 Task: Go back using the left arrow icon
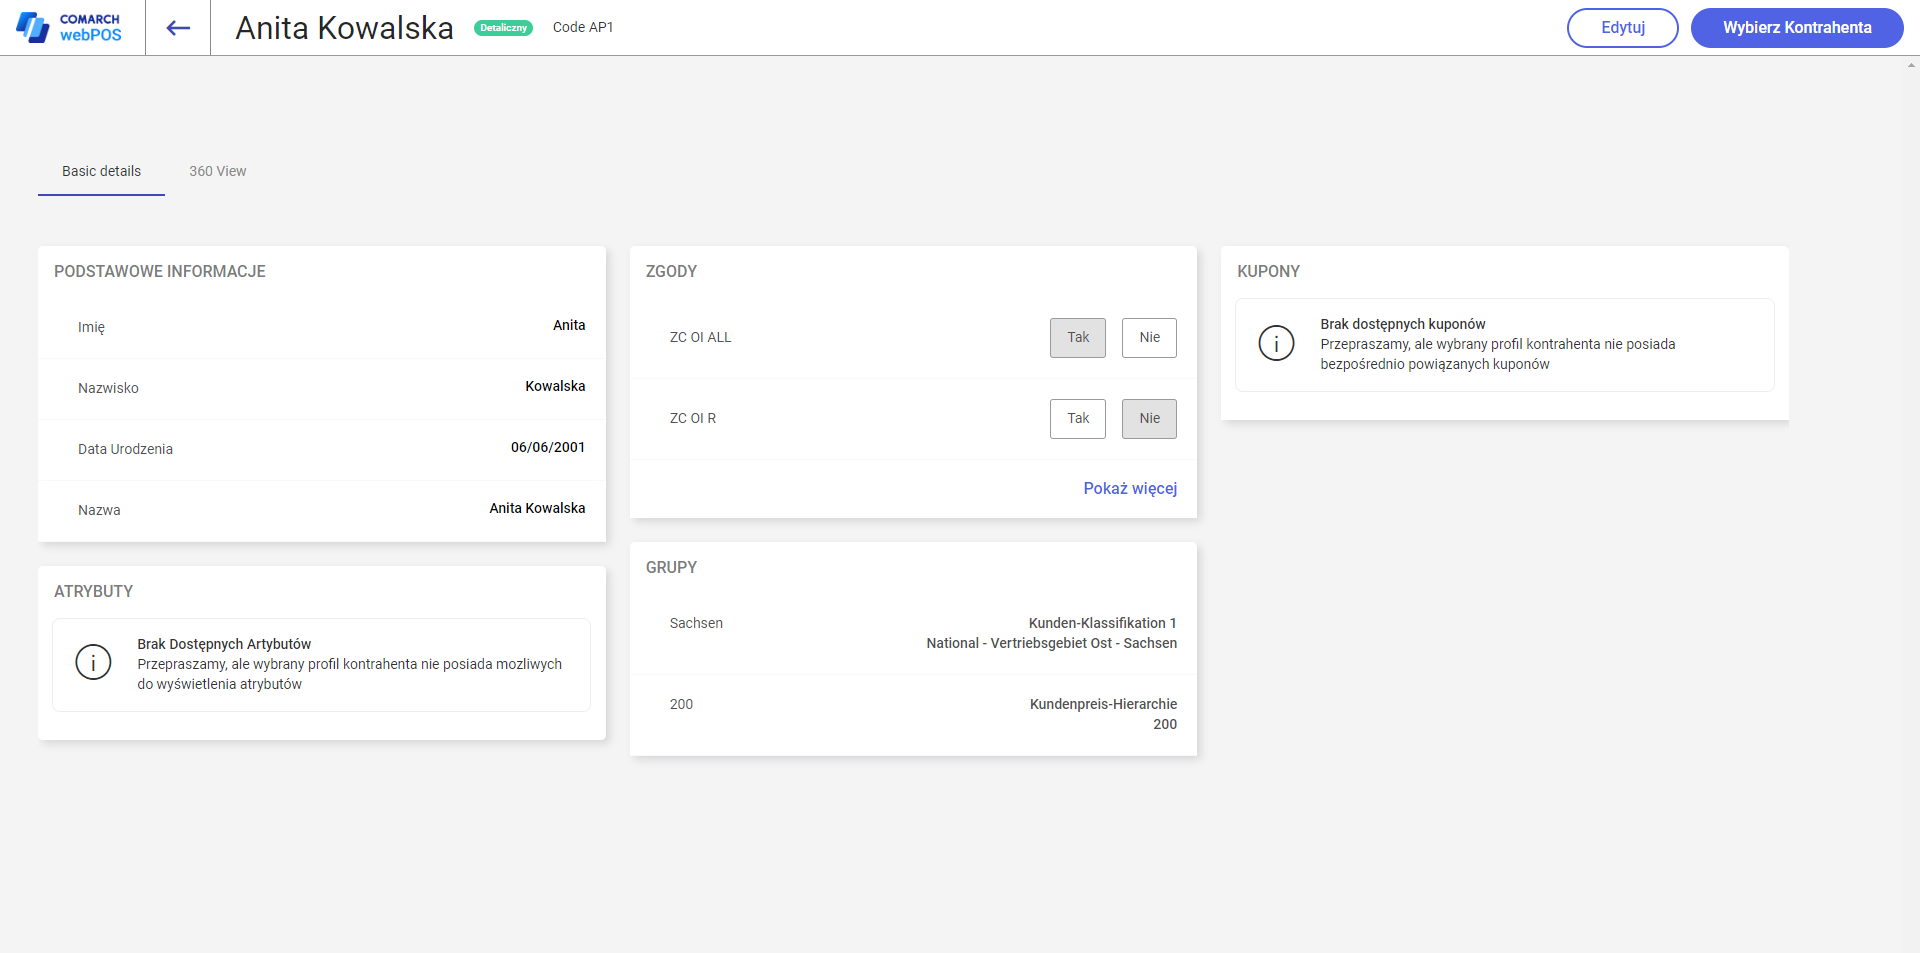coord(178,28)
